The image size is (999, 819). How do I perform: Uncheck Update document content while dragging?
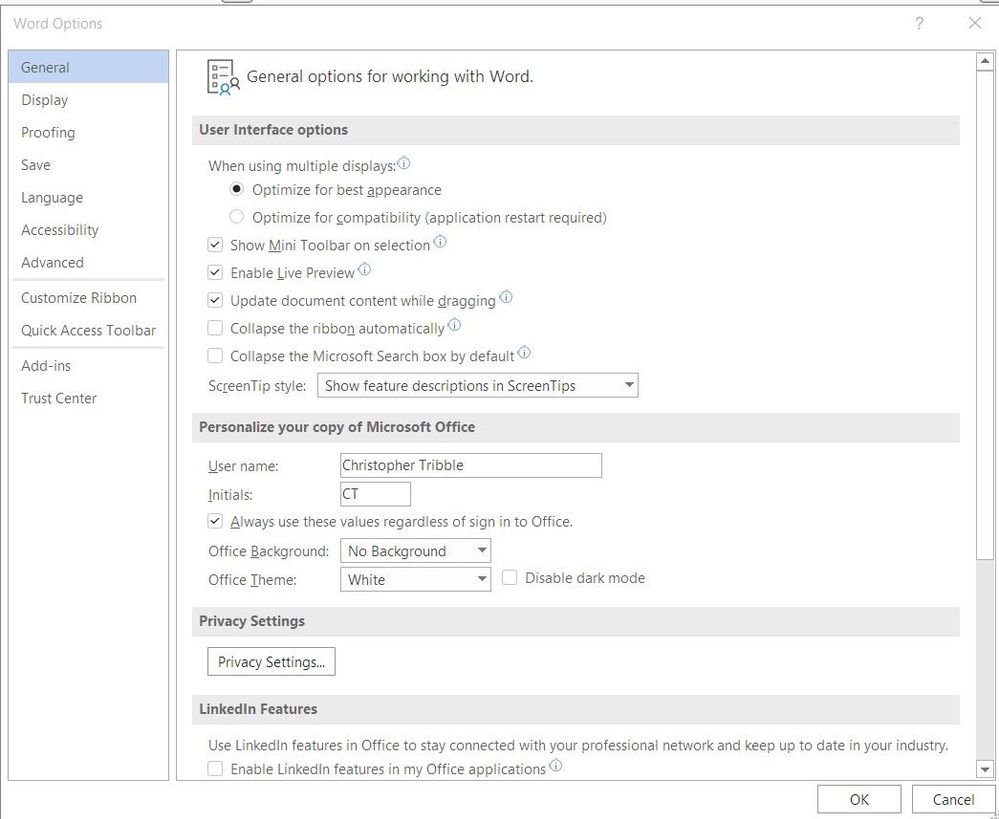215,300
